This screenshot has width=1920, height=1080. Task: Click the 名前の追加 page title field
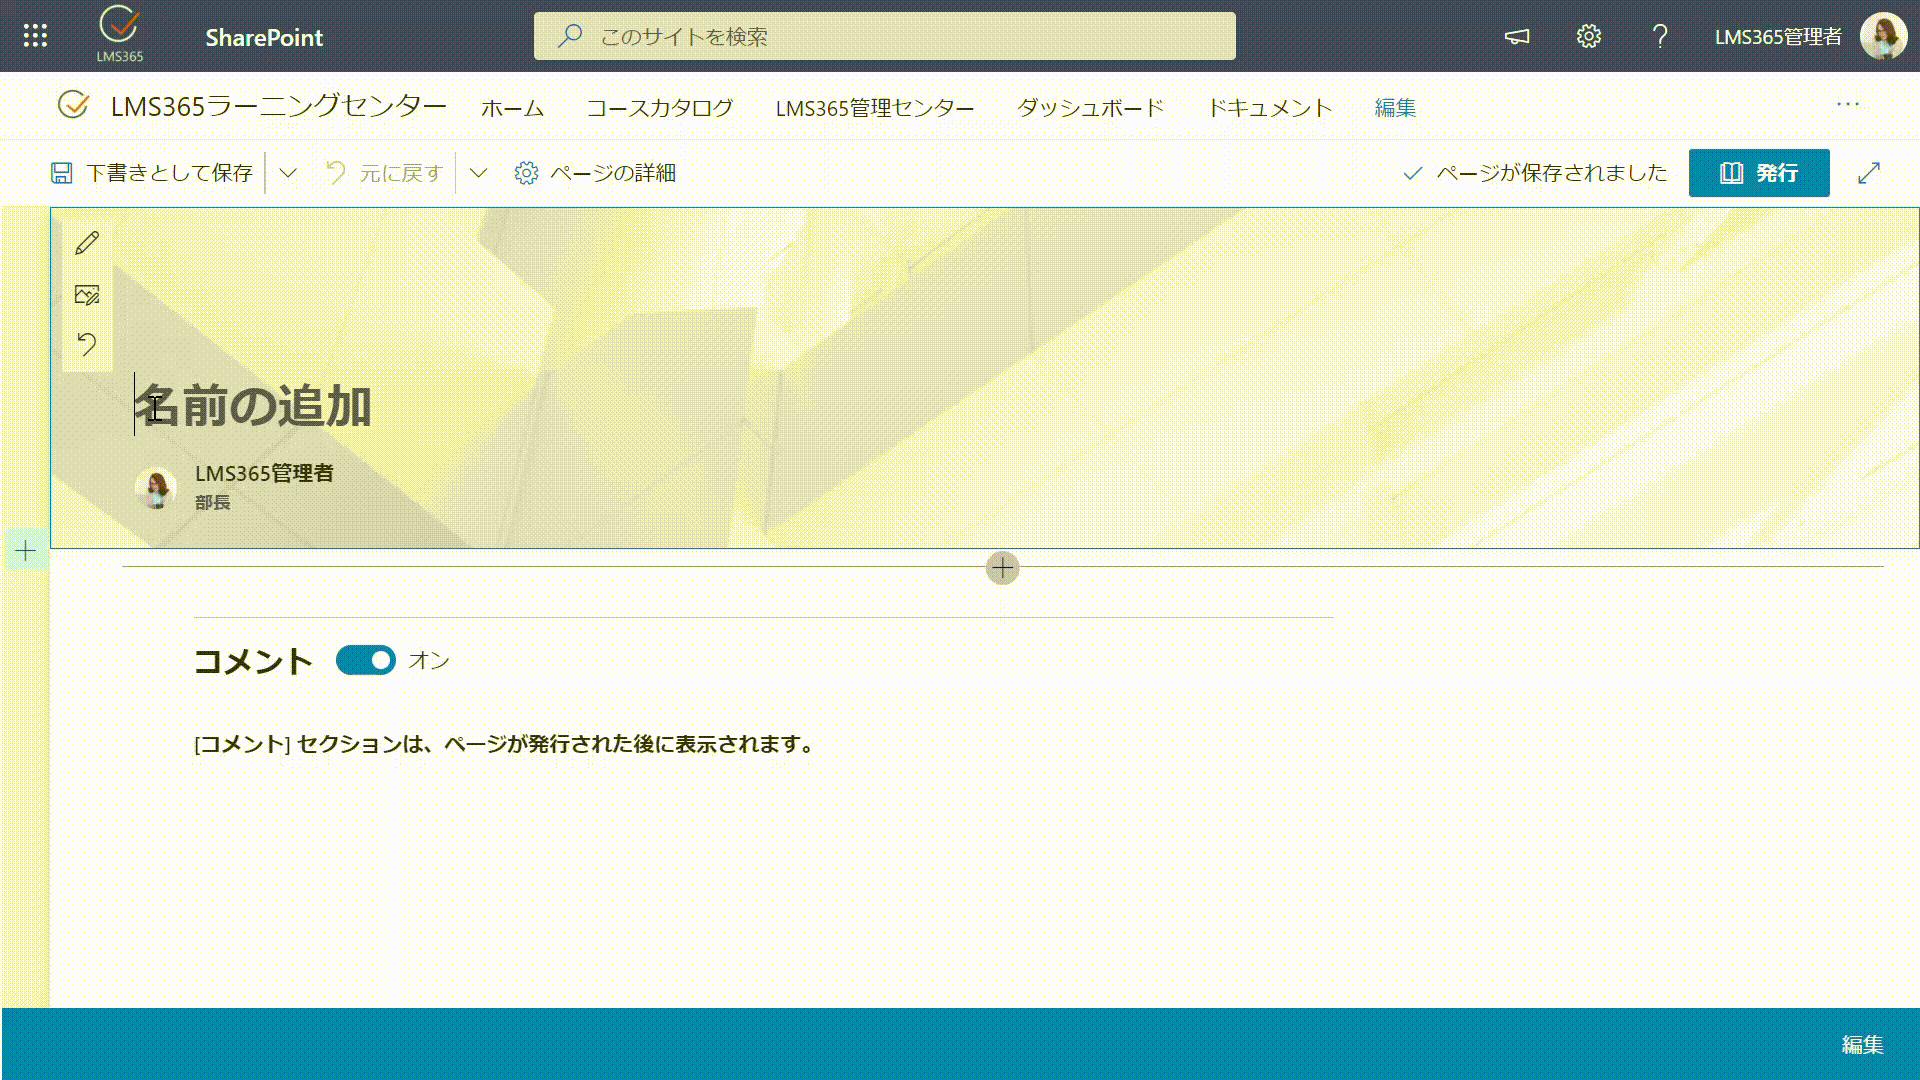pos(254,405)
